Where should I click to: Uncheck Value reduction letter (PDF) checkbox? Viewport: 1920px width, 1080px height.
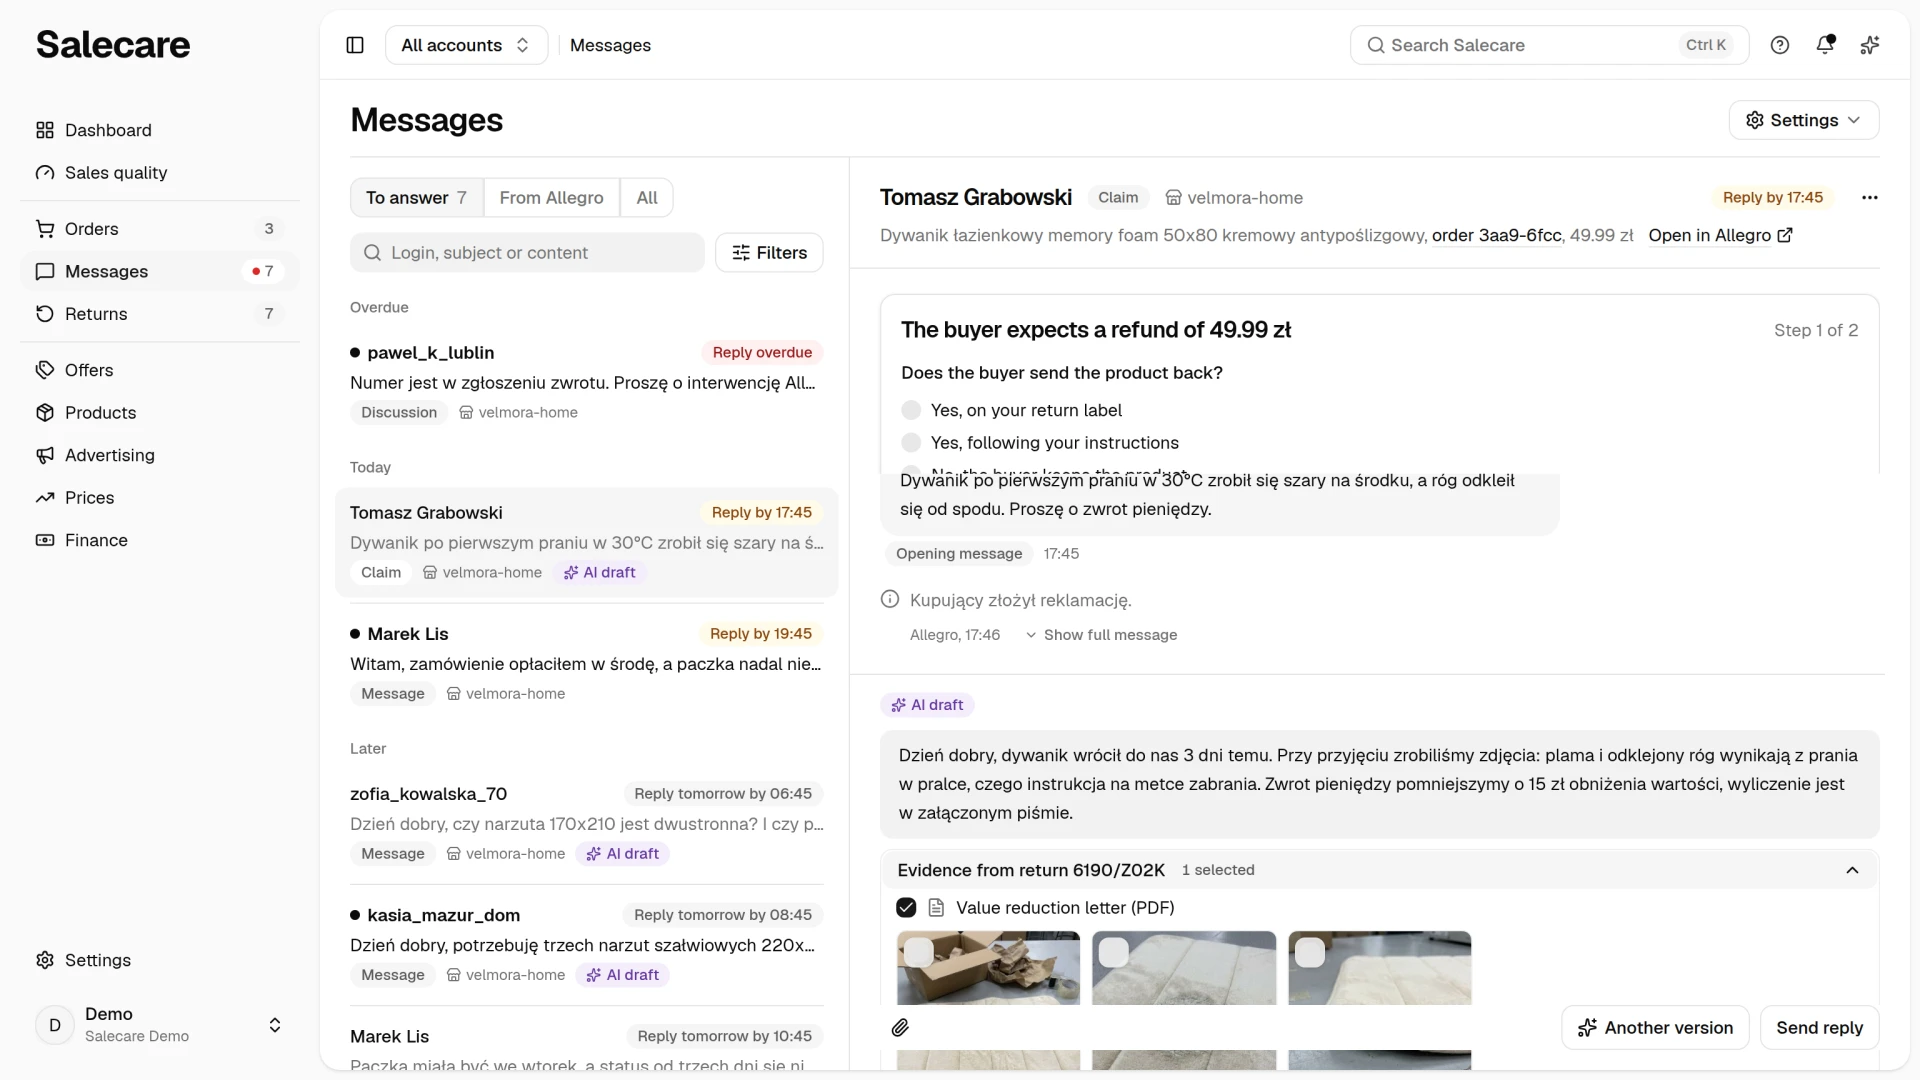906,908
